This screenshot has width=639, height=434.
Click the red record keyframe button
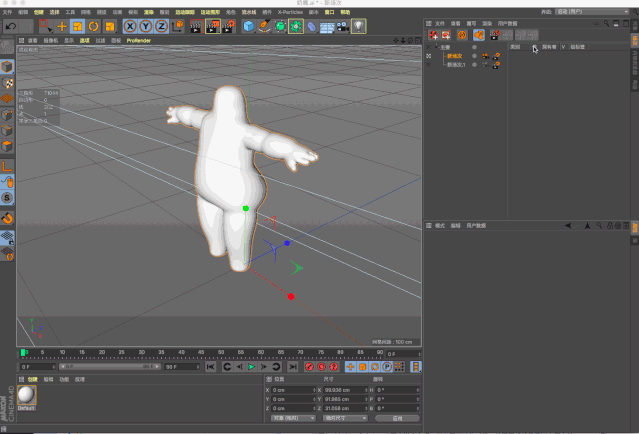(x=309, y=367)
